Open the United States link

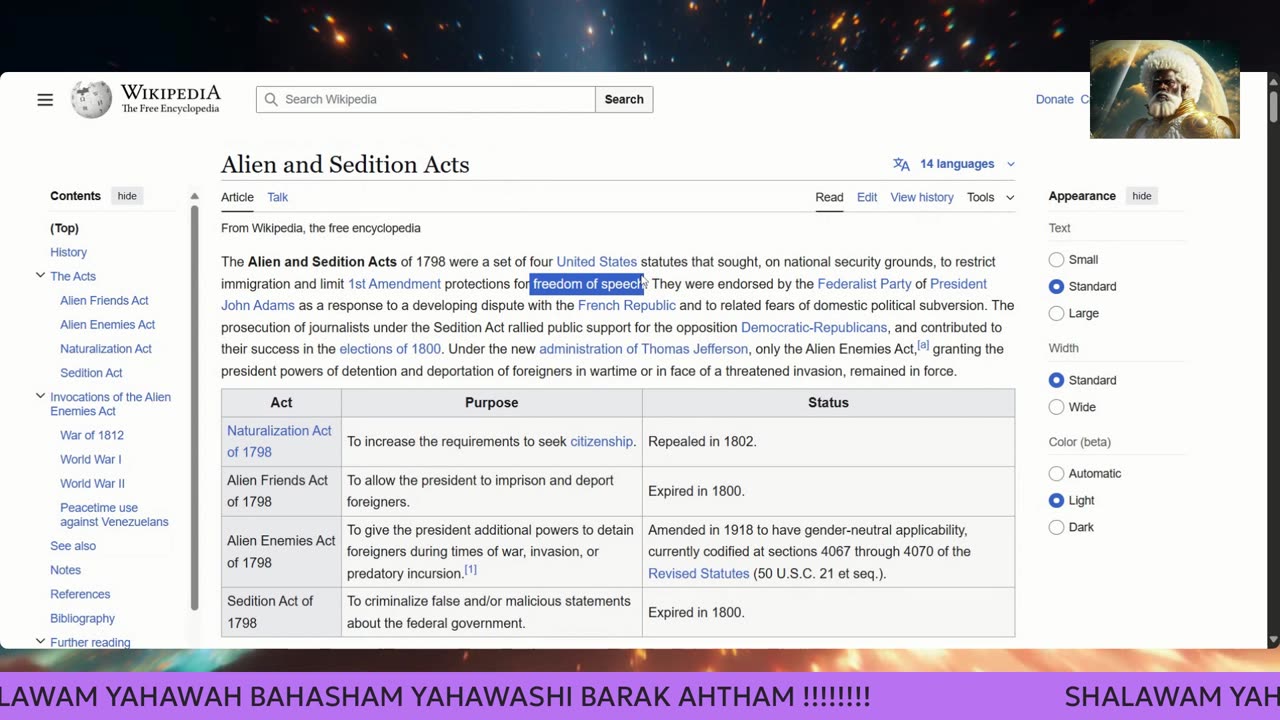[596, 262]
